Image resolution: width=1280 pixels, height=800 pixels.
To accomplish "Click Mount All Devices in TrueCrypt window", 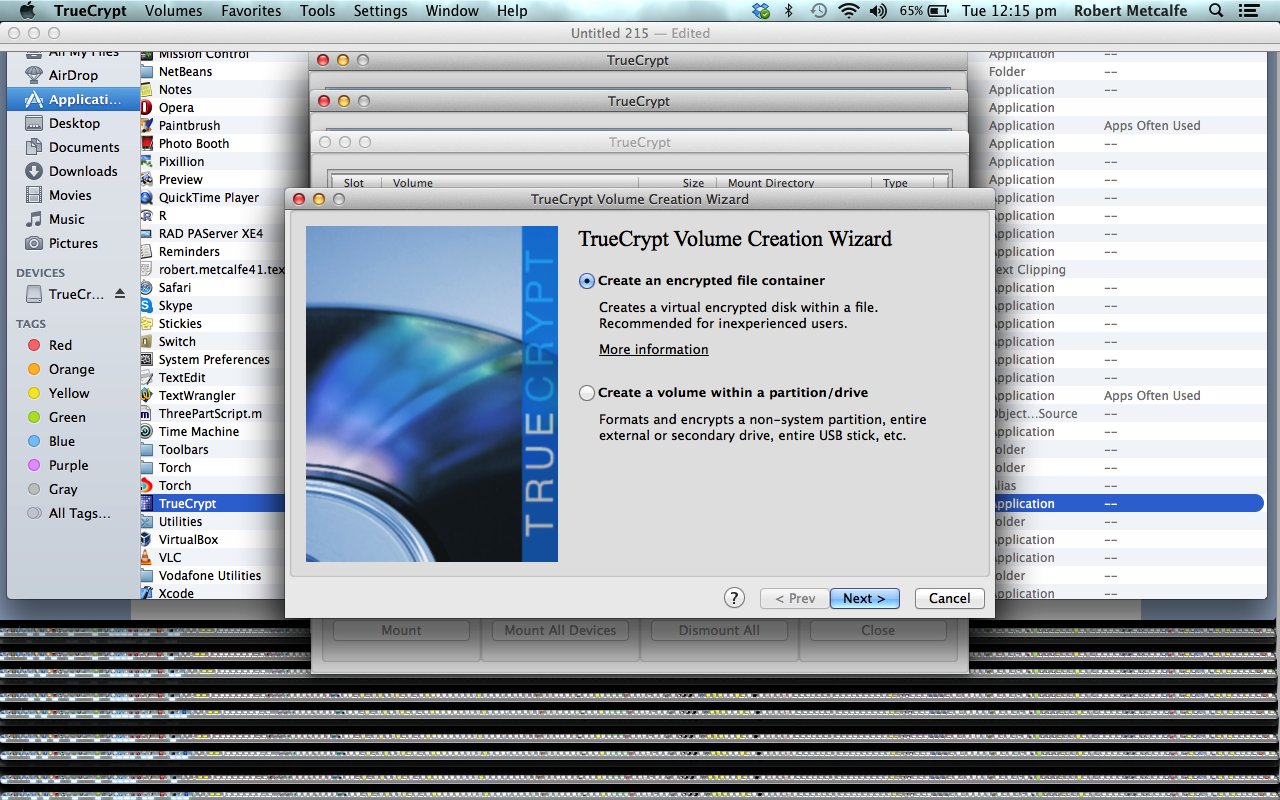I will 560,630.
